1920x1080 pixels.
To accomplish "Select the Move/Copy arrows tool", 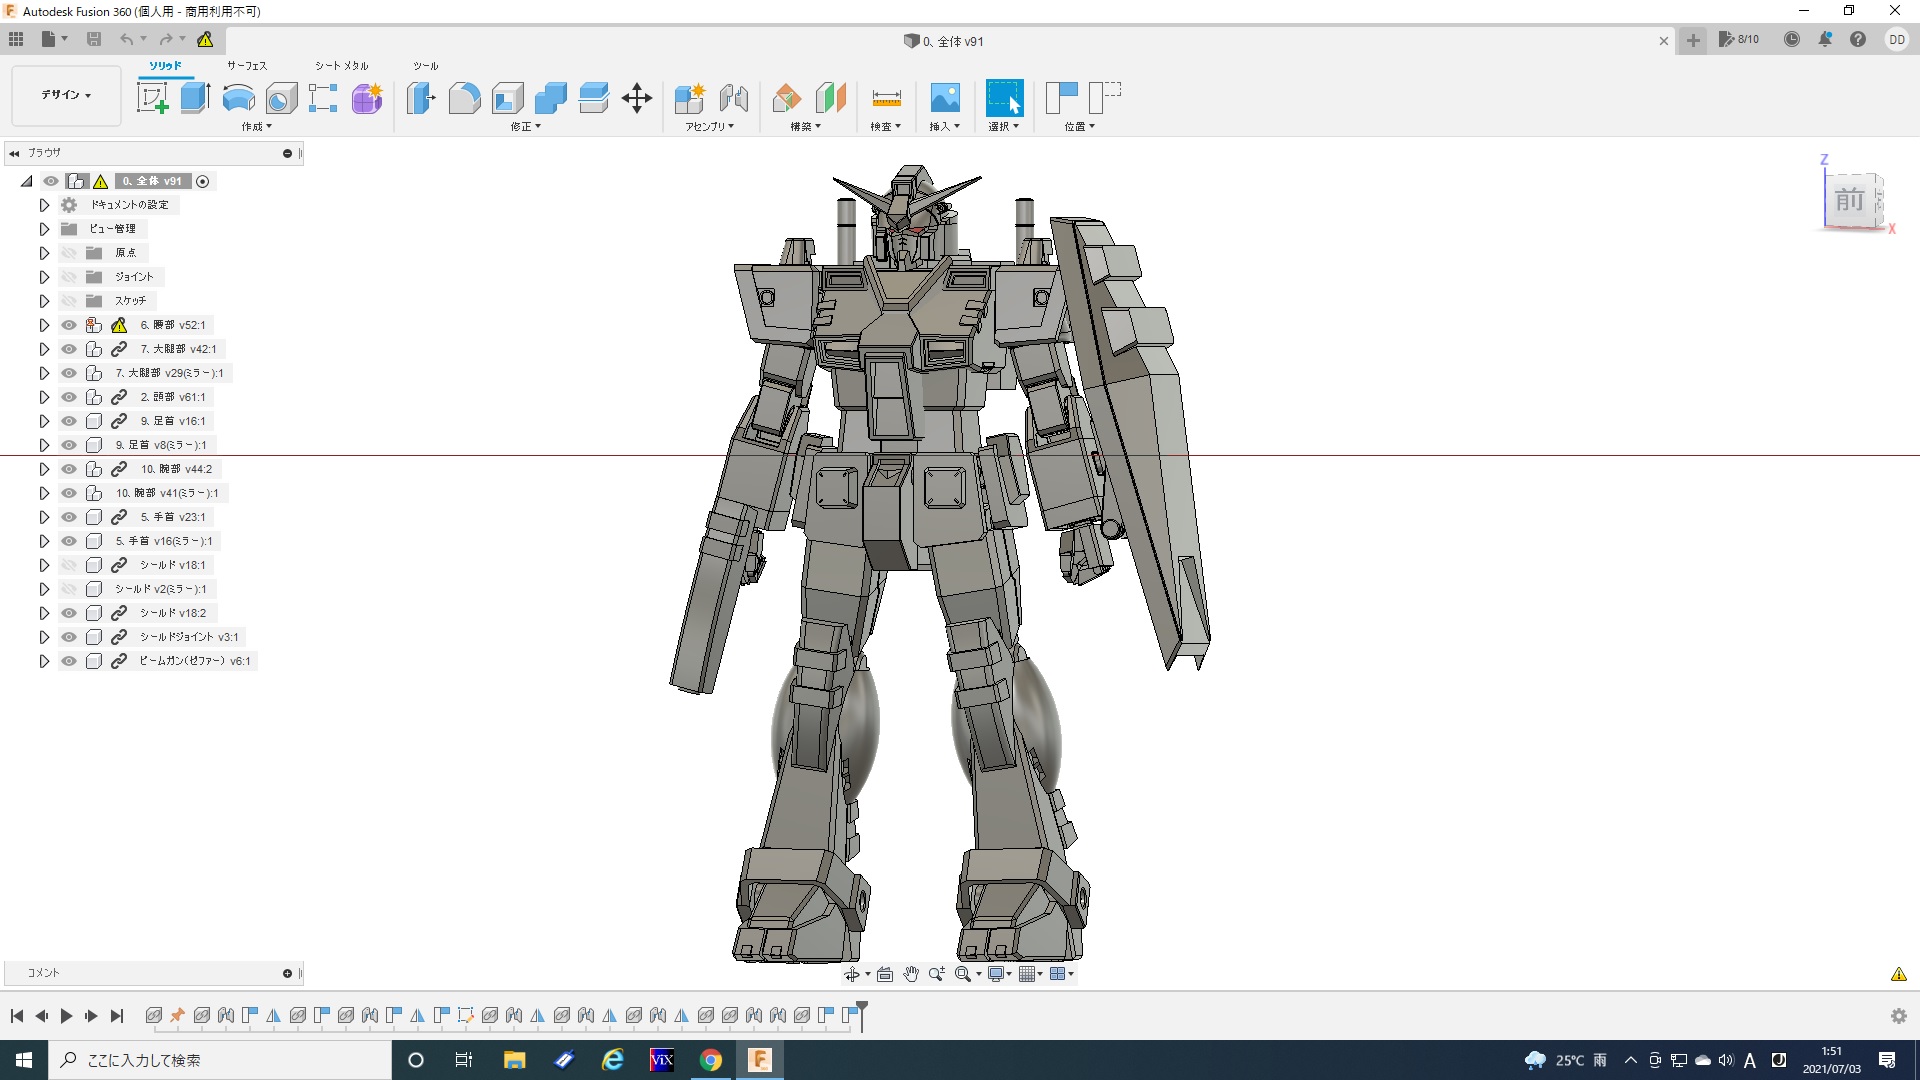I will (x=637, y=98).
